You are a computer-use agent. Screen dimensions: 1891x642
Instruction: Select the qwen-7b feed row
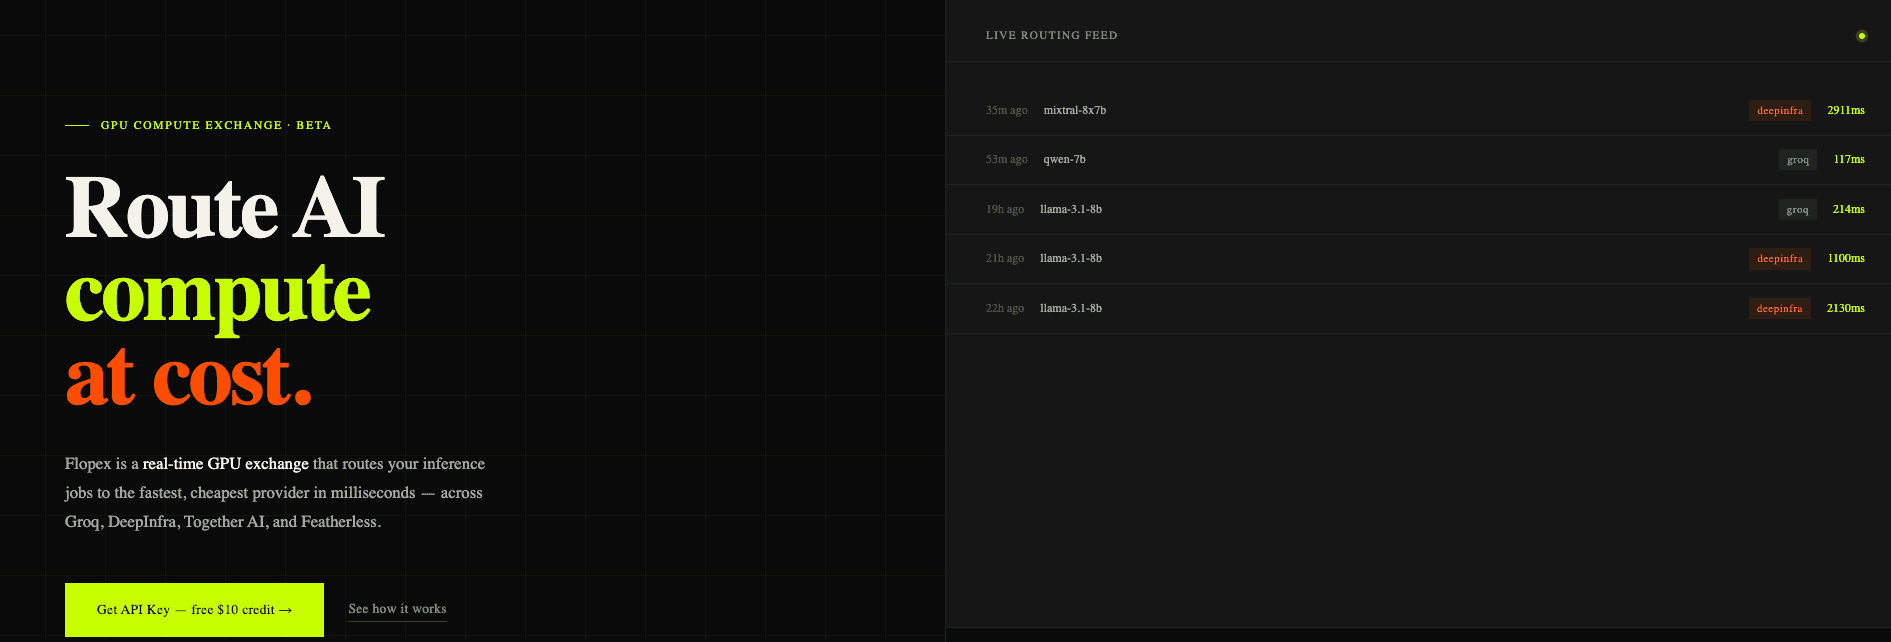tap(1418, 160)
